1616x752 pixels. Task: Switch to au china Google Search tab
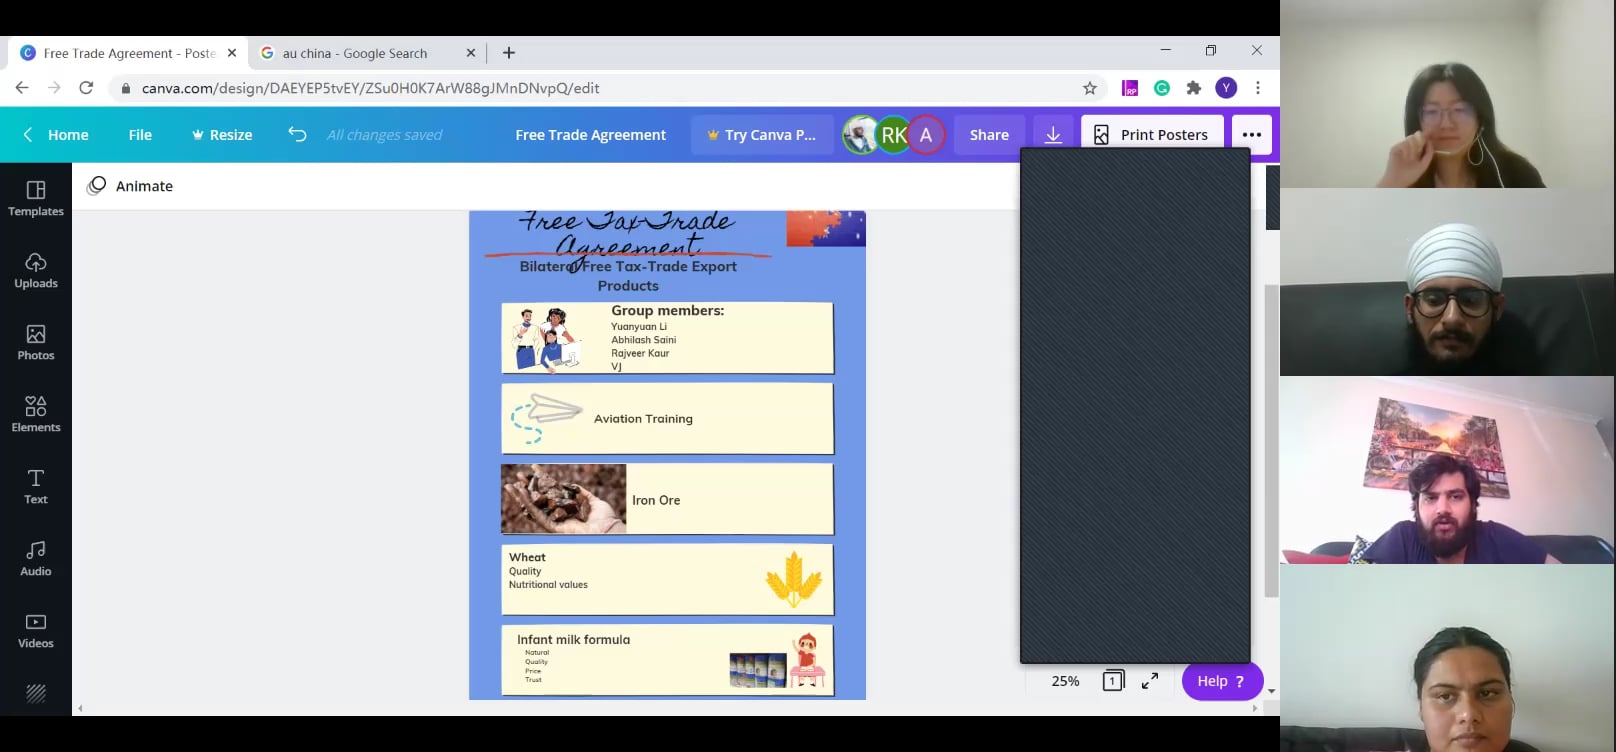355,53
